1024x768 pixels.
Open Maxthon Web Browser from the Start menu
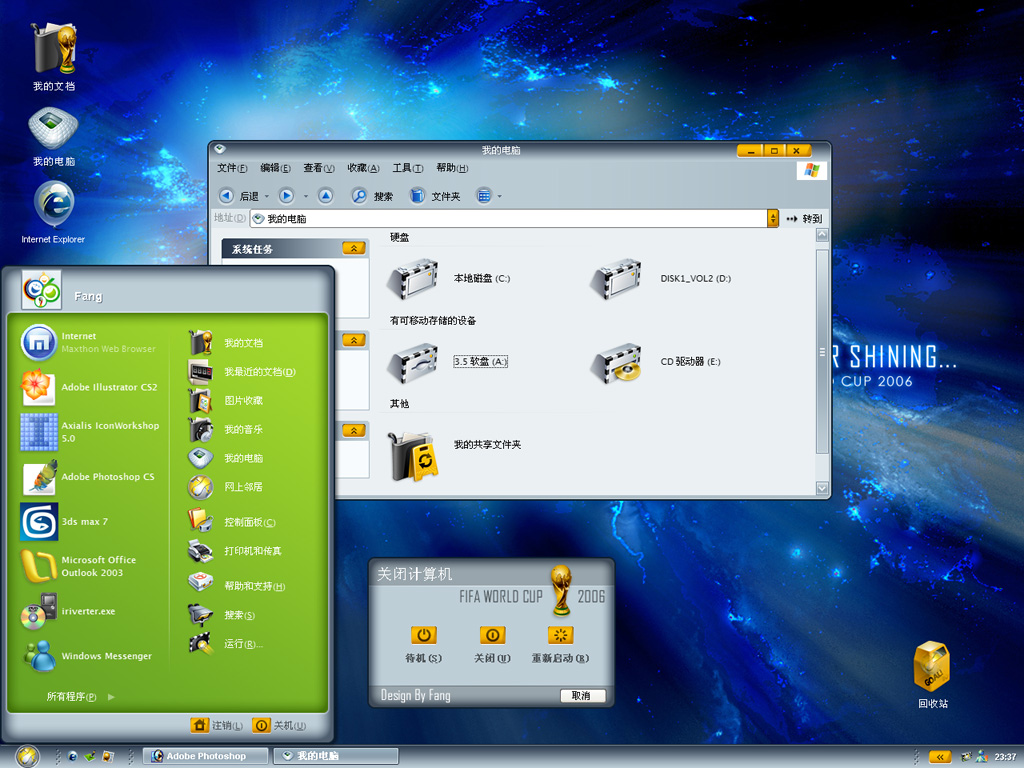89,342
